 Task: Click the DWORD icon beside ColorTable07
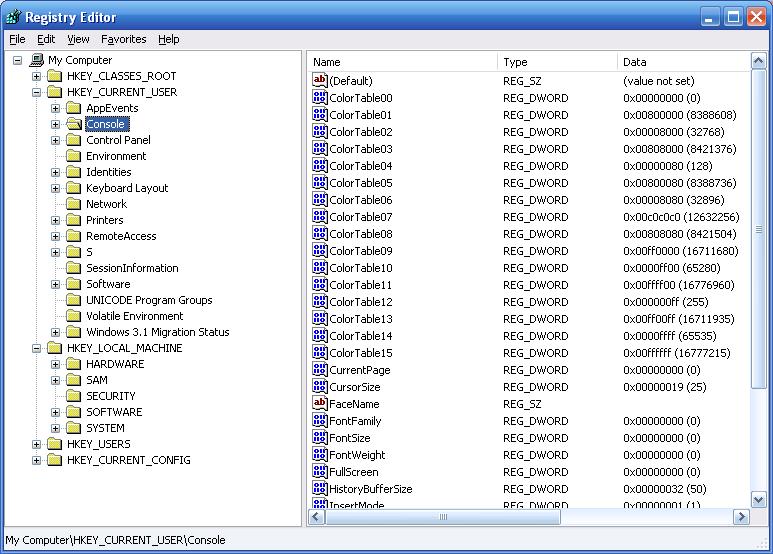(x=320, y=216)
